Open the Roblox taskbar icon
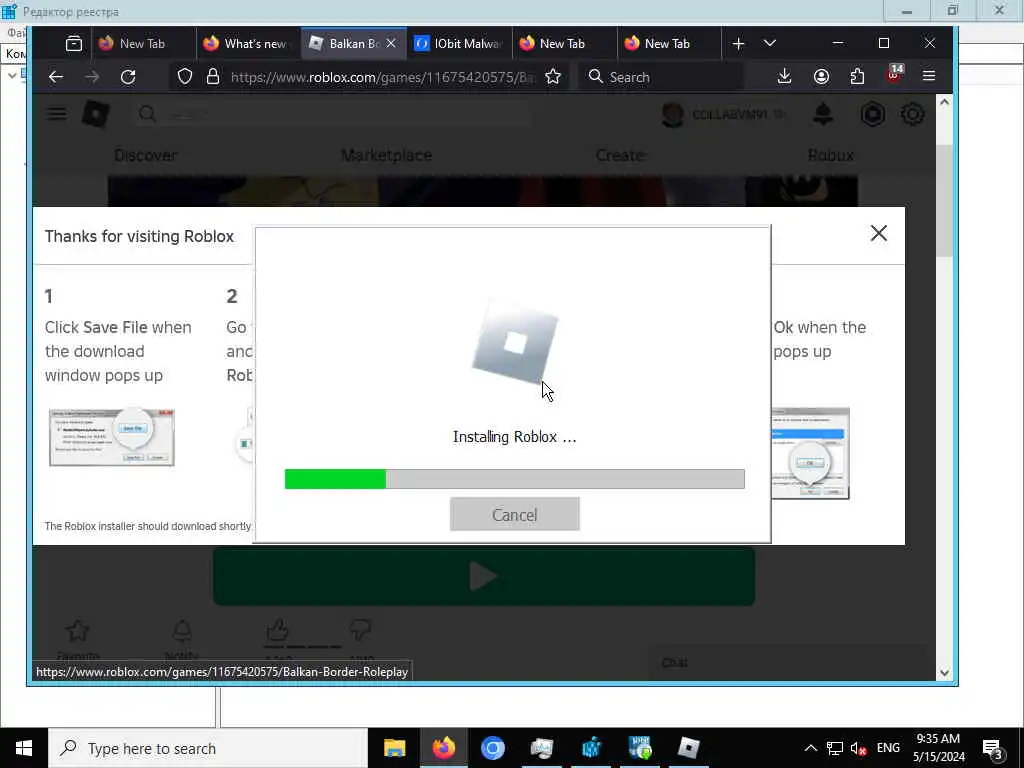The height and width of the screenshot is (768, 1024). [x=688, y=748]
